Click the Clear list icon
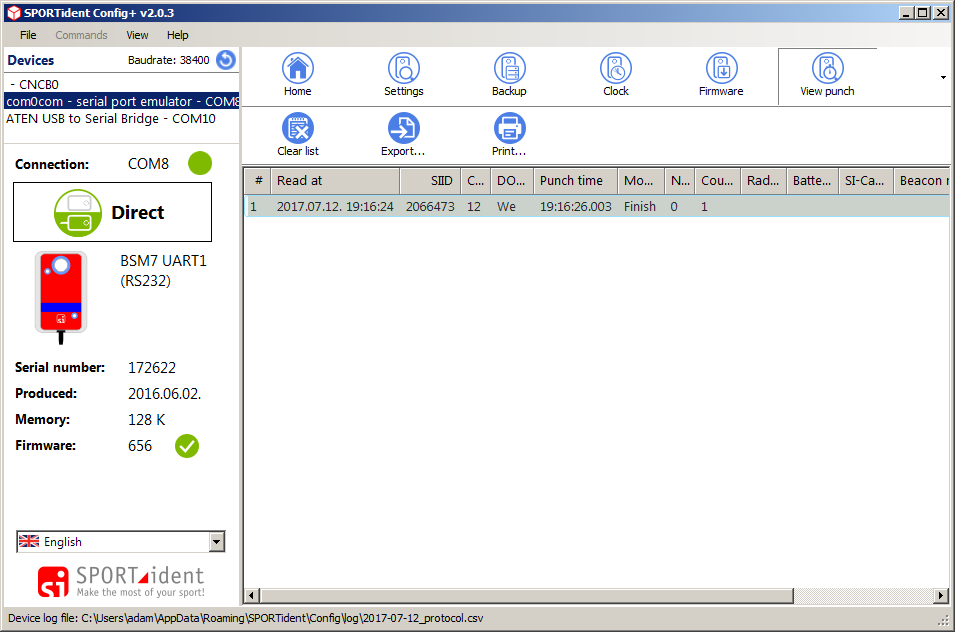Viewport: 955px width, 632px height. point(298,135)
